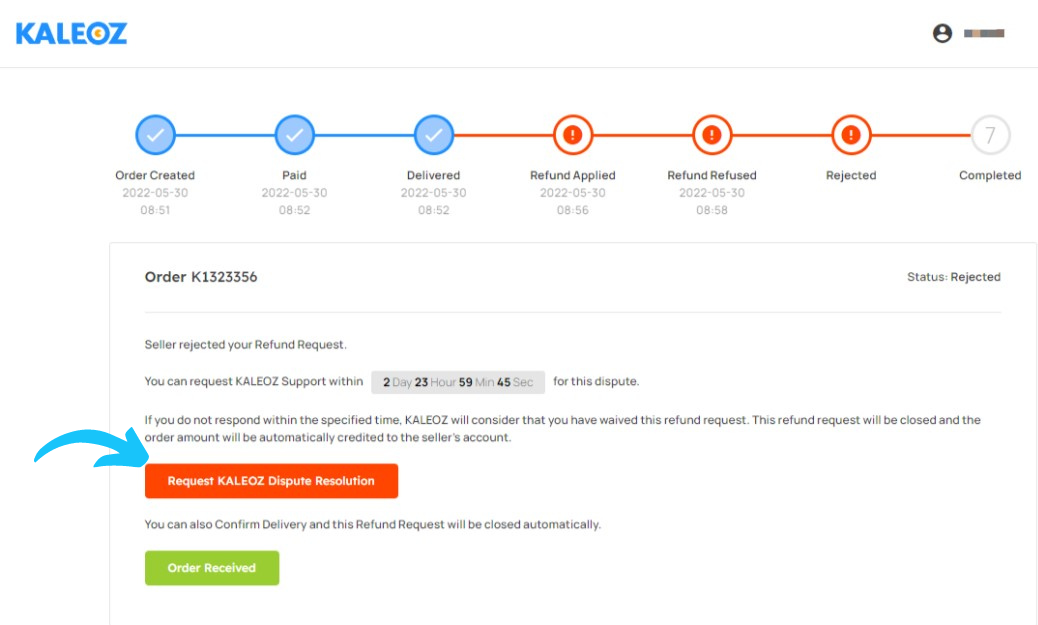Click the 'Completed' step label
Screen dimensions: 1038x625
990,175
